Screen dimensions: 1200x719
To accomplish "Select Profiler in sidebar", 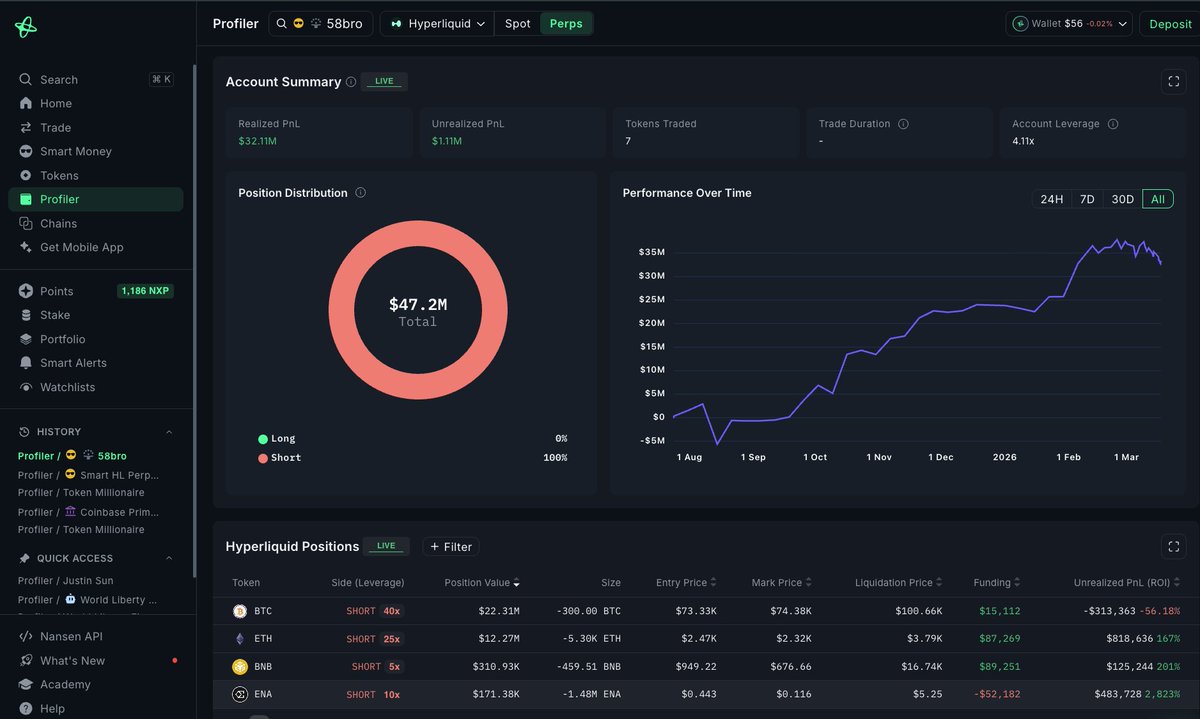I will [x=95, y=199].
